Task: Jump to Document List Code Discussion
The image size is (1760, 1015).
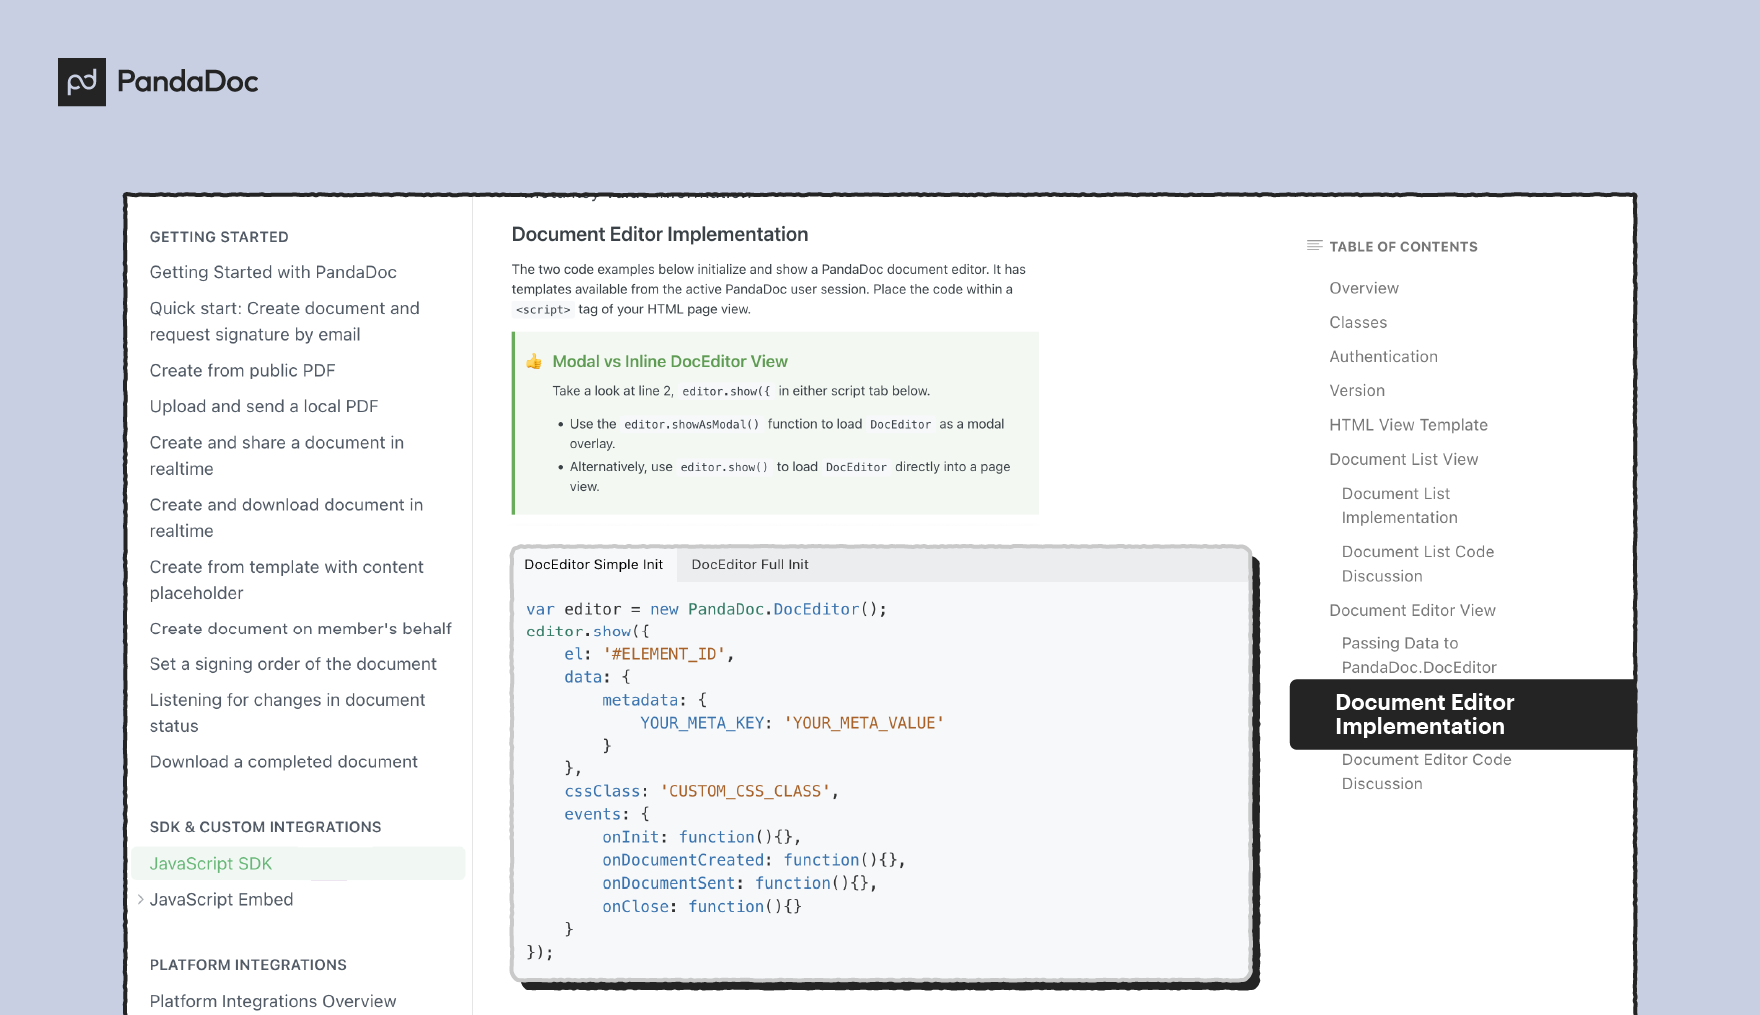Action: point(1418,564)
